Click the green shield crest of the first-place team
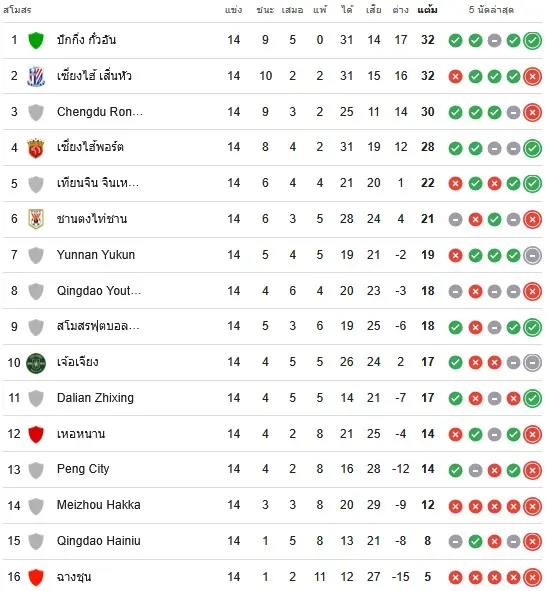The image size is (550, 591). (36, 40)
